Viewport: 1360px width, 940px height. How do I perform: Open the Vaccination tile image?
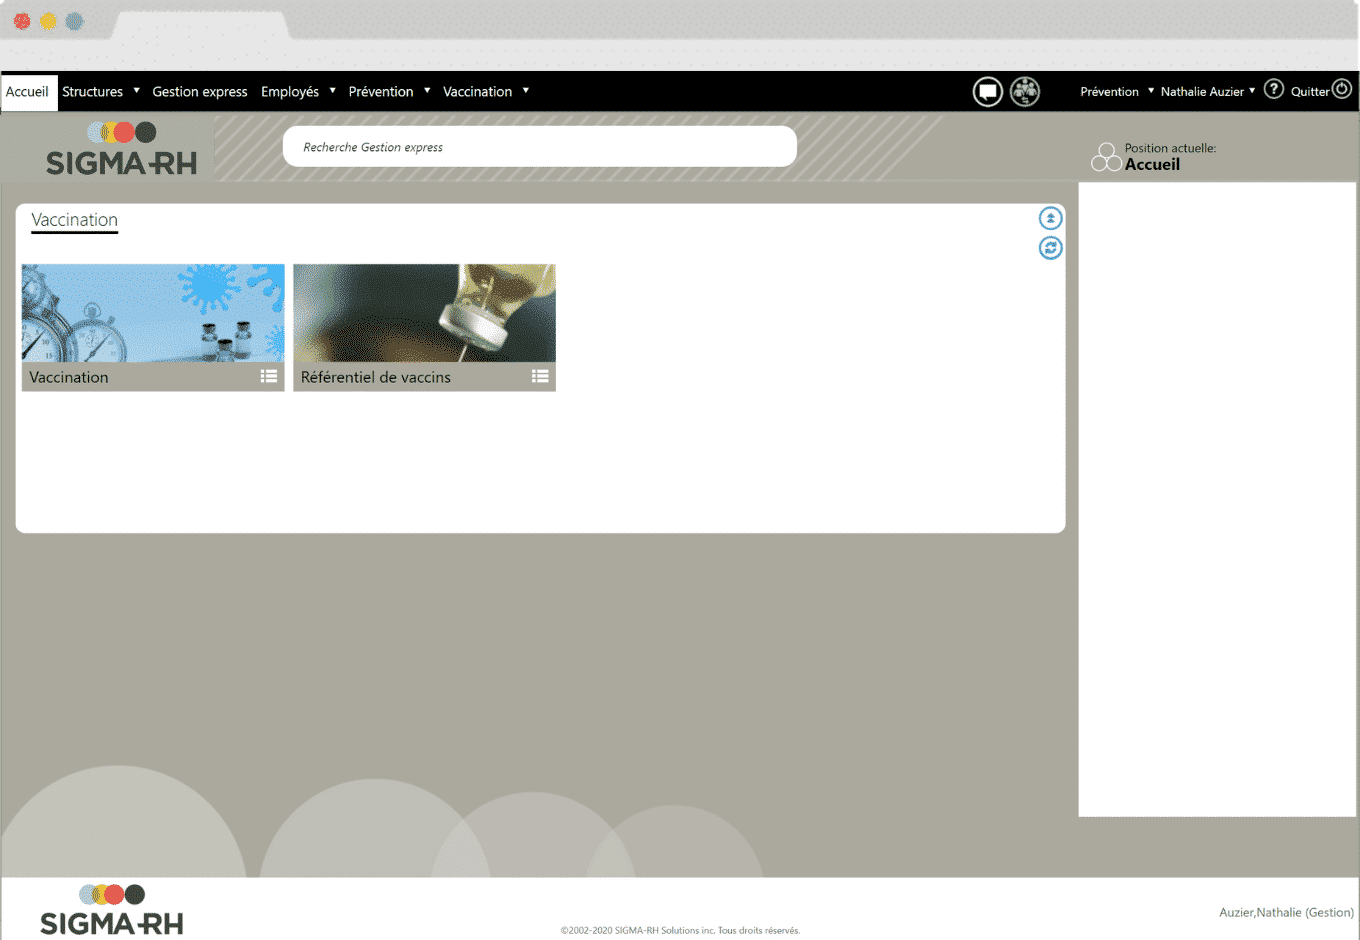(x=153, y=313)
